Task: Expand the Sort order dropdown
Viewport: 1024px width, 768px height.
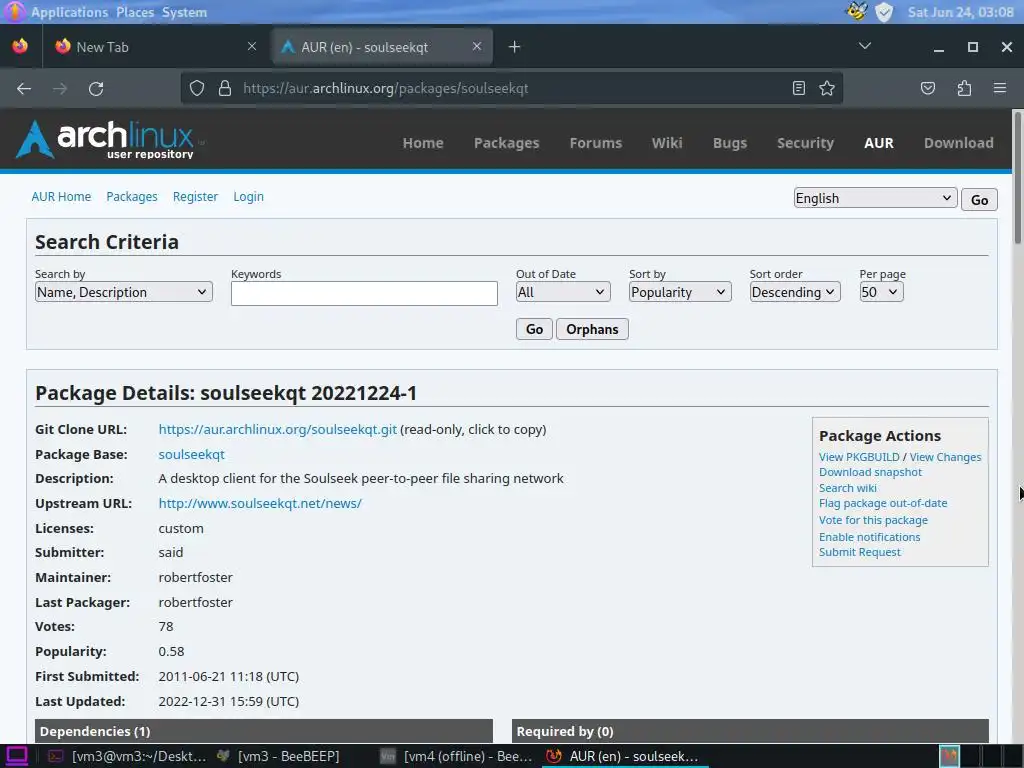Action: pos(795,292)
